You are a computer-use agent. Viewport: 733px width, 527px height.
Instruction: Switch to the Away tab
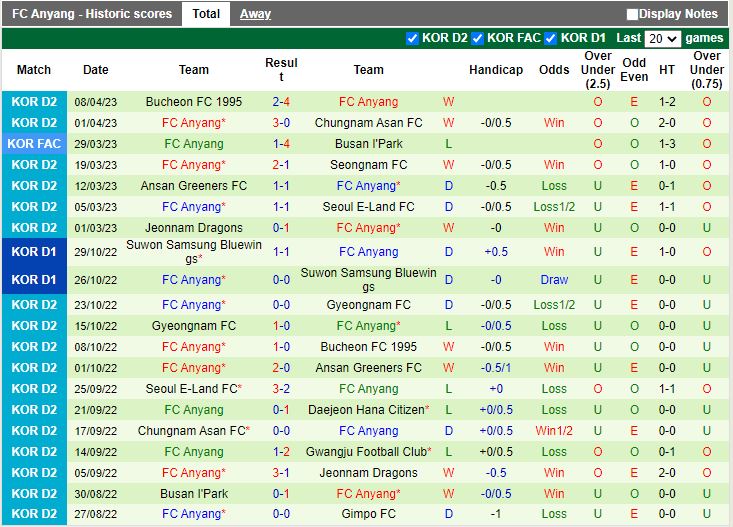click(x=255, y=14)
